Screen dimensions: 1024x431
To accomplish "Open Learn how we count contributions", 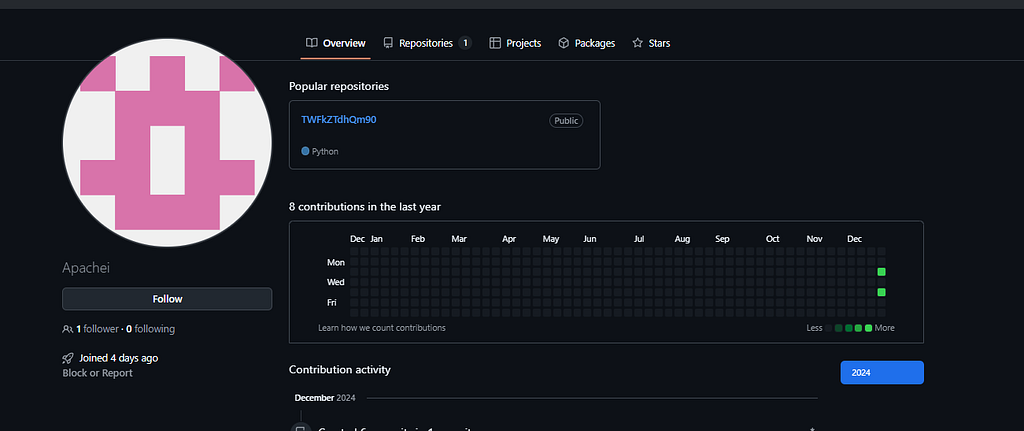I will click(382, 328).
